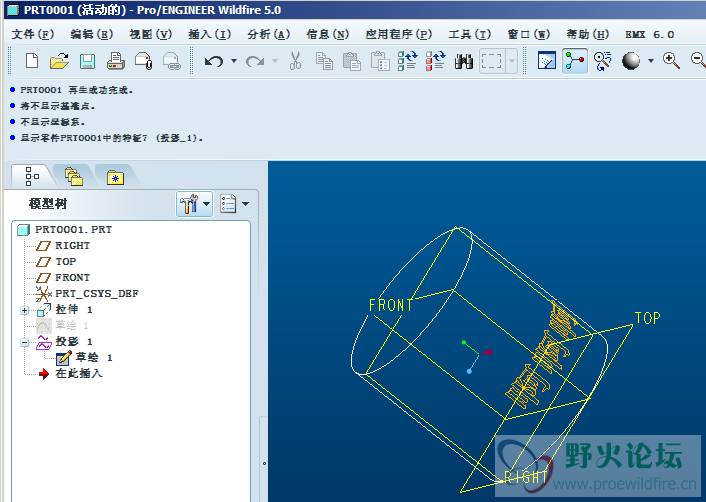Open model tree Settings dropdown
706x502 pixels.
[195, 204]
